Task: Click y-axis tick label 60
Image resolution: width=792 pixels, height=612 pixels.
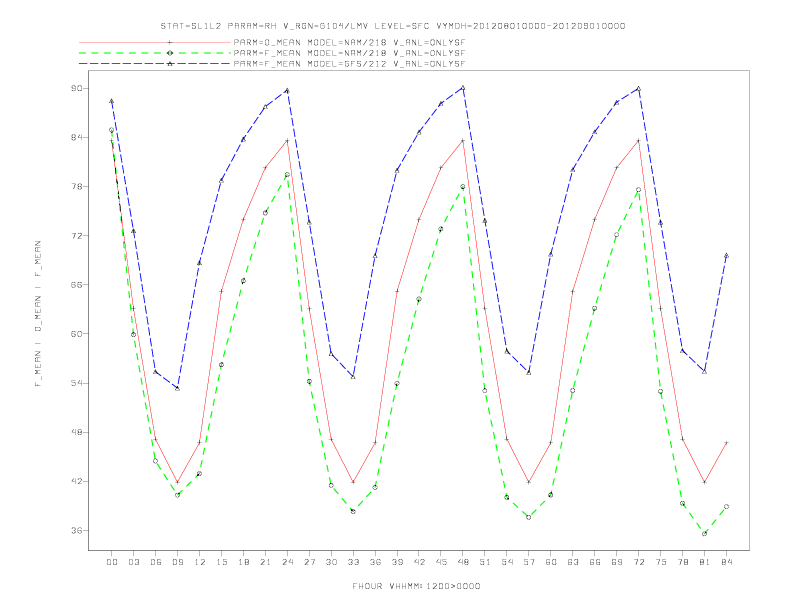Action: (x=77, y=334)
